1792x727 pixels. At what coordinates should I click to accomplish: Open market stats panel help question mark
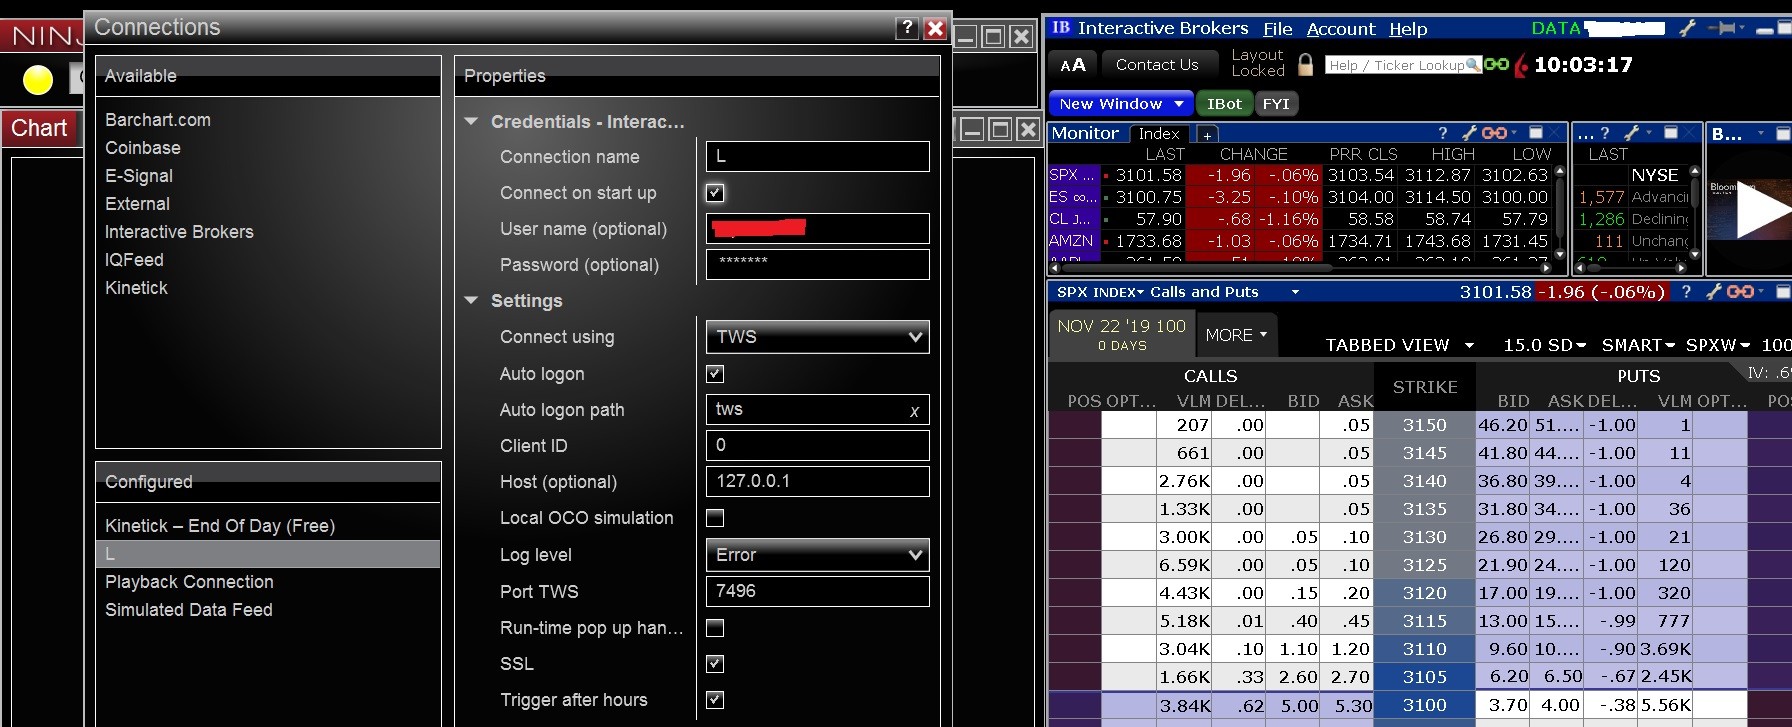(x=1605, y=133)
